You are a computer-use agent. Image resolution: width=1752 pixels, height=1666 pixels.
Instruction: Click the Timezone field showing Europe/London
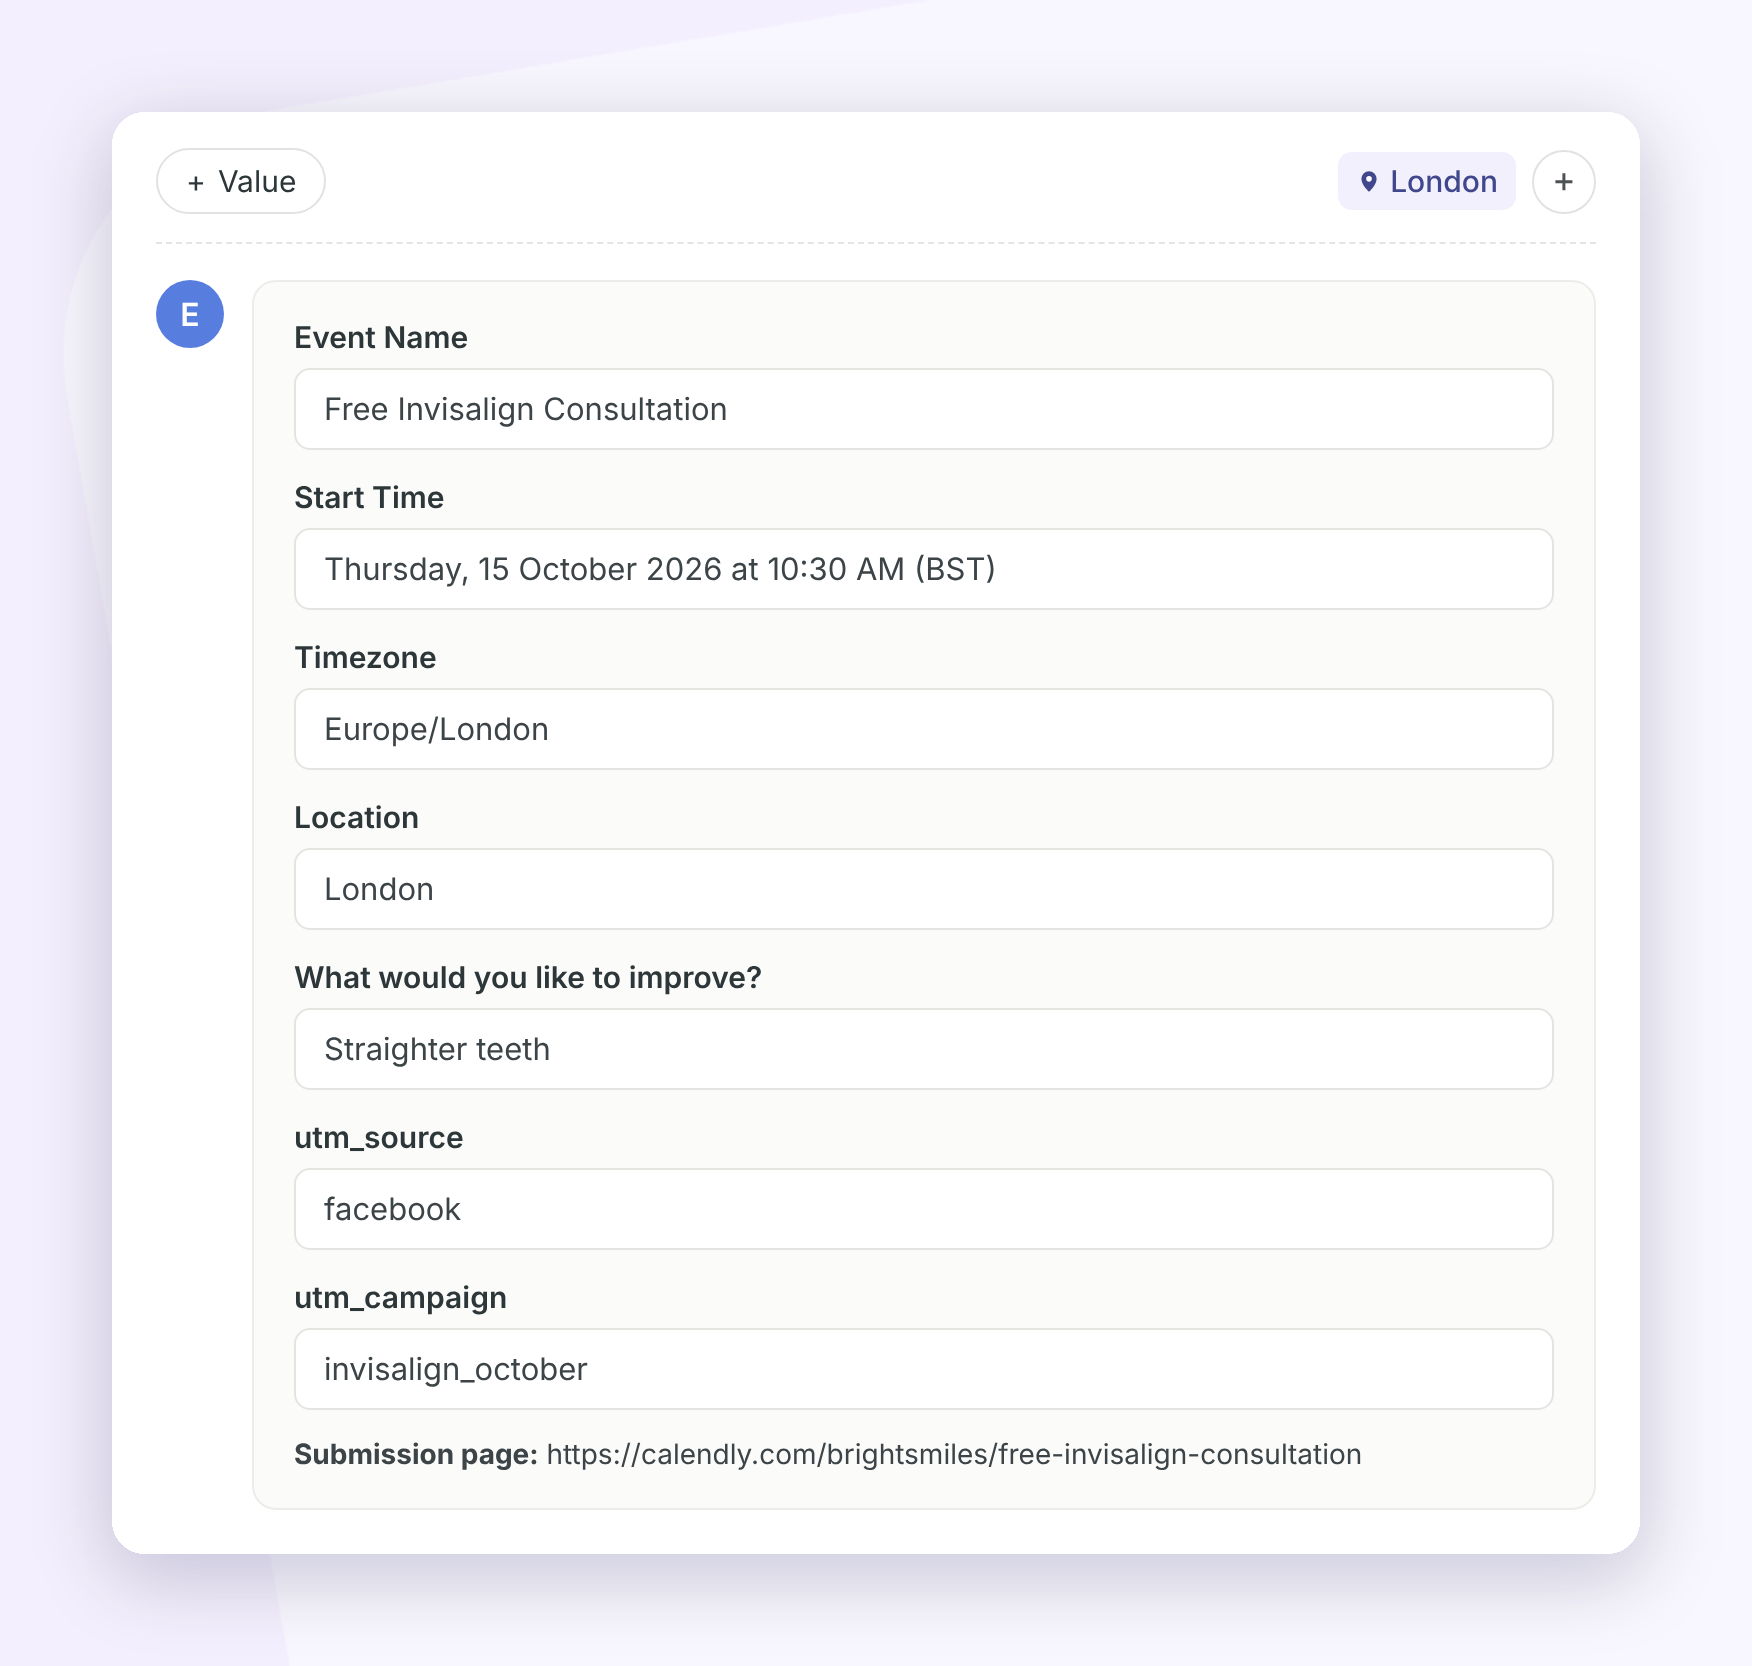click(924, 729)
